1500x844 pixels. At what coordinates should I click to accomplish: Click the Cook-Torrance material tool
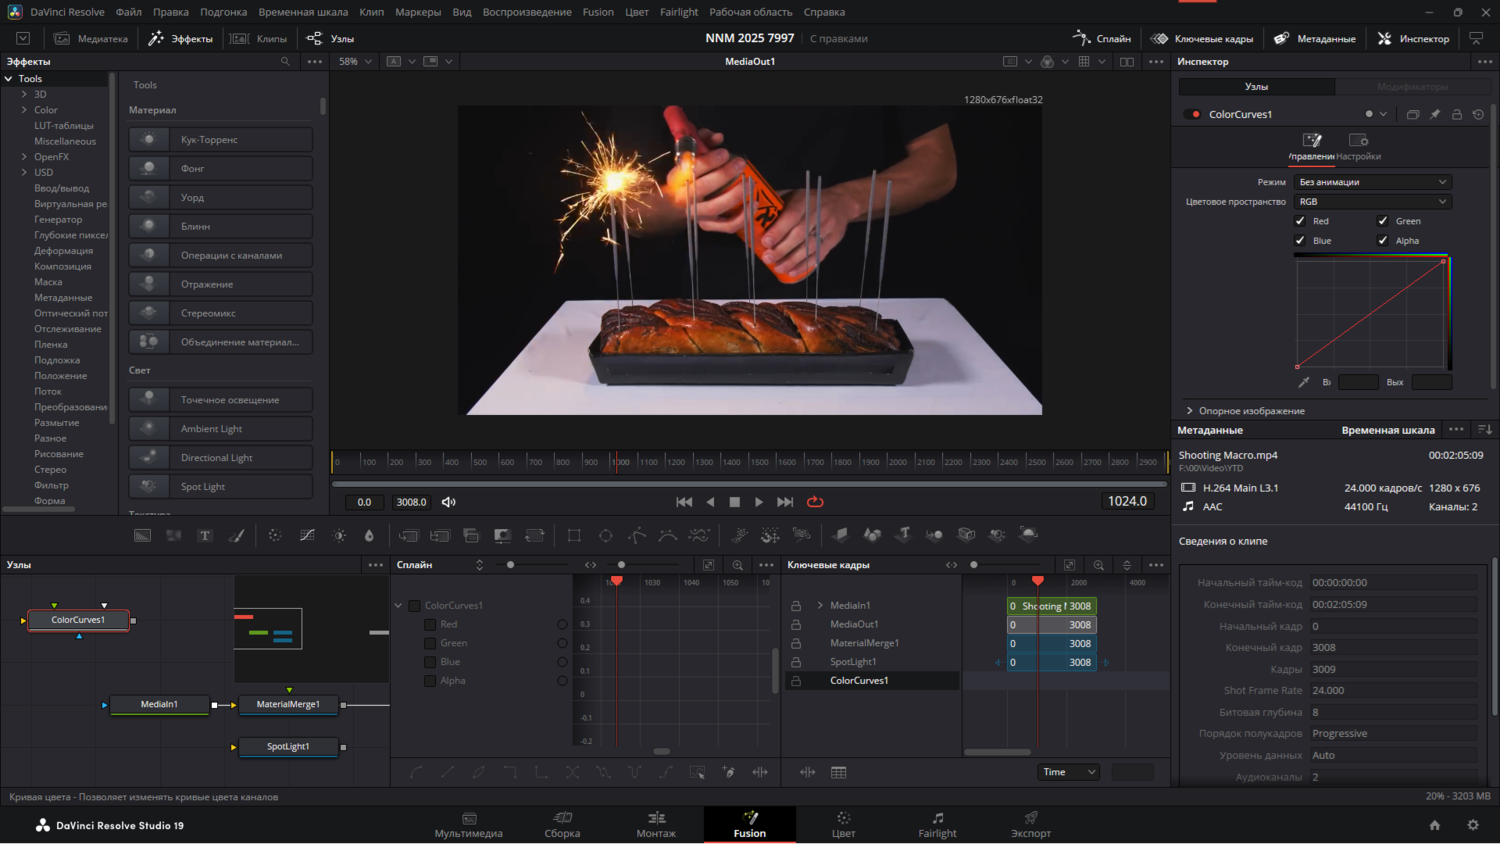221,140
